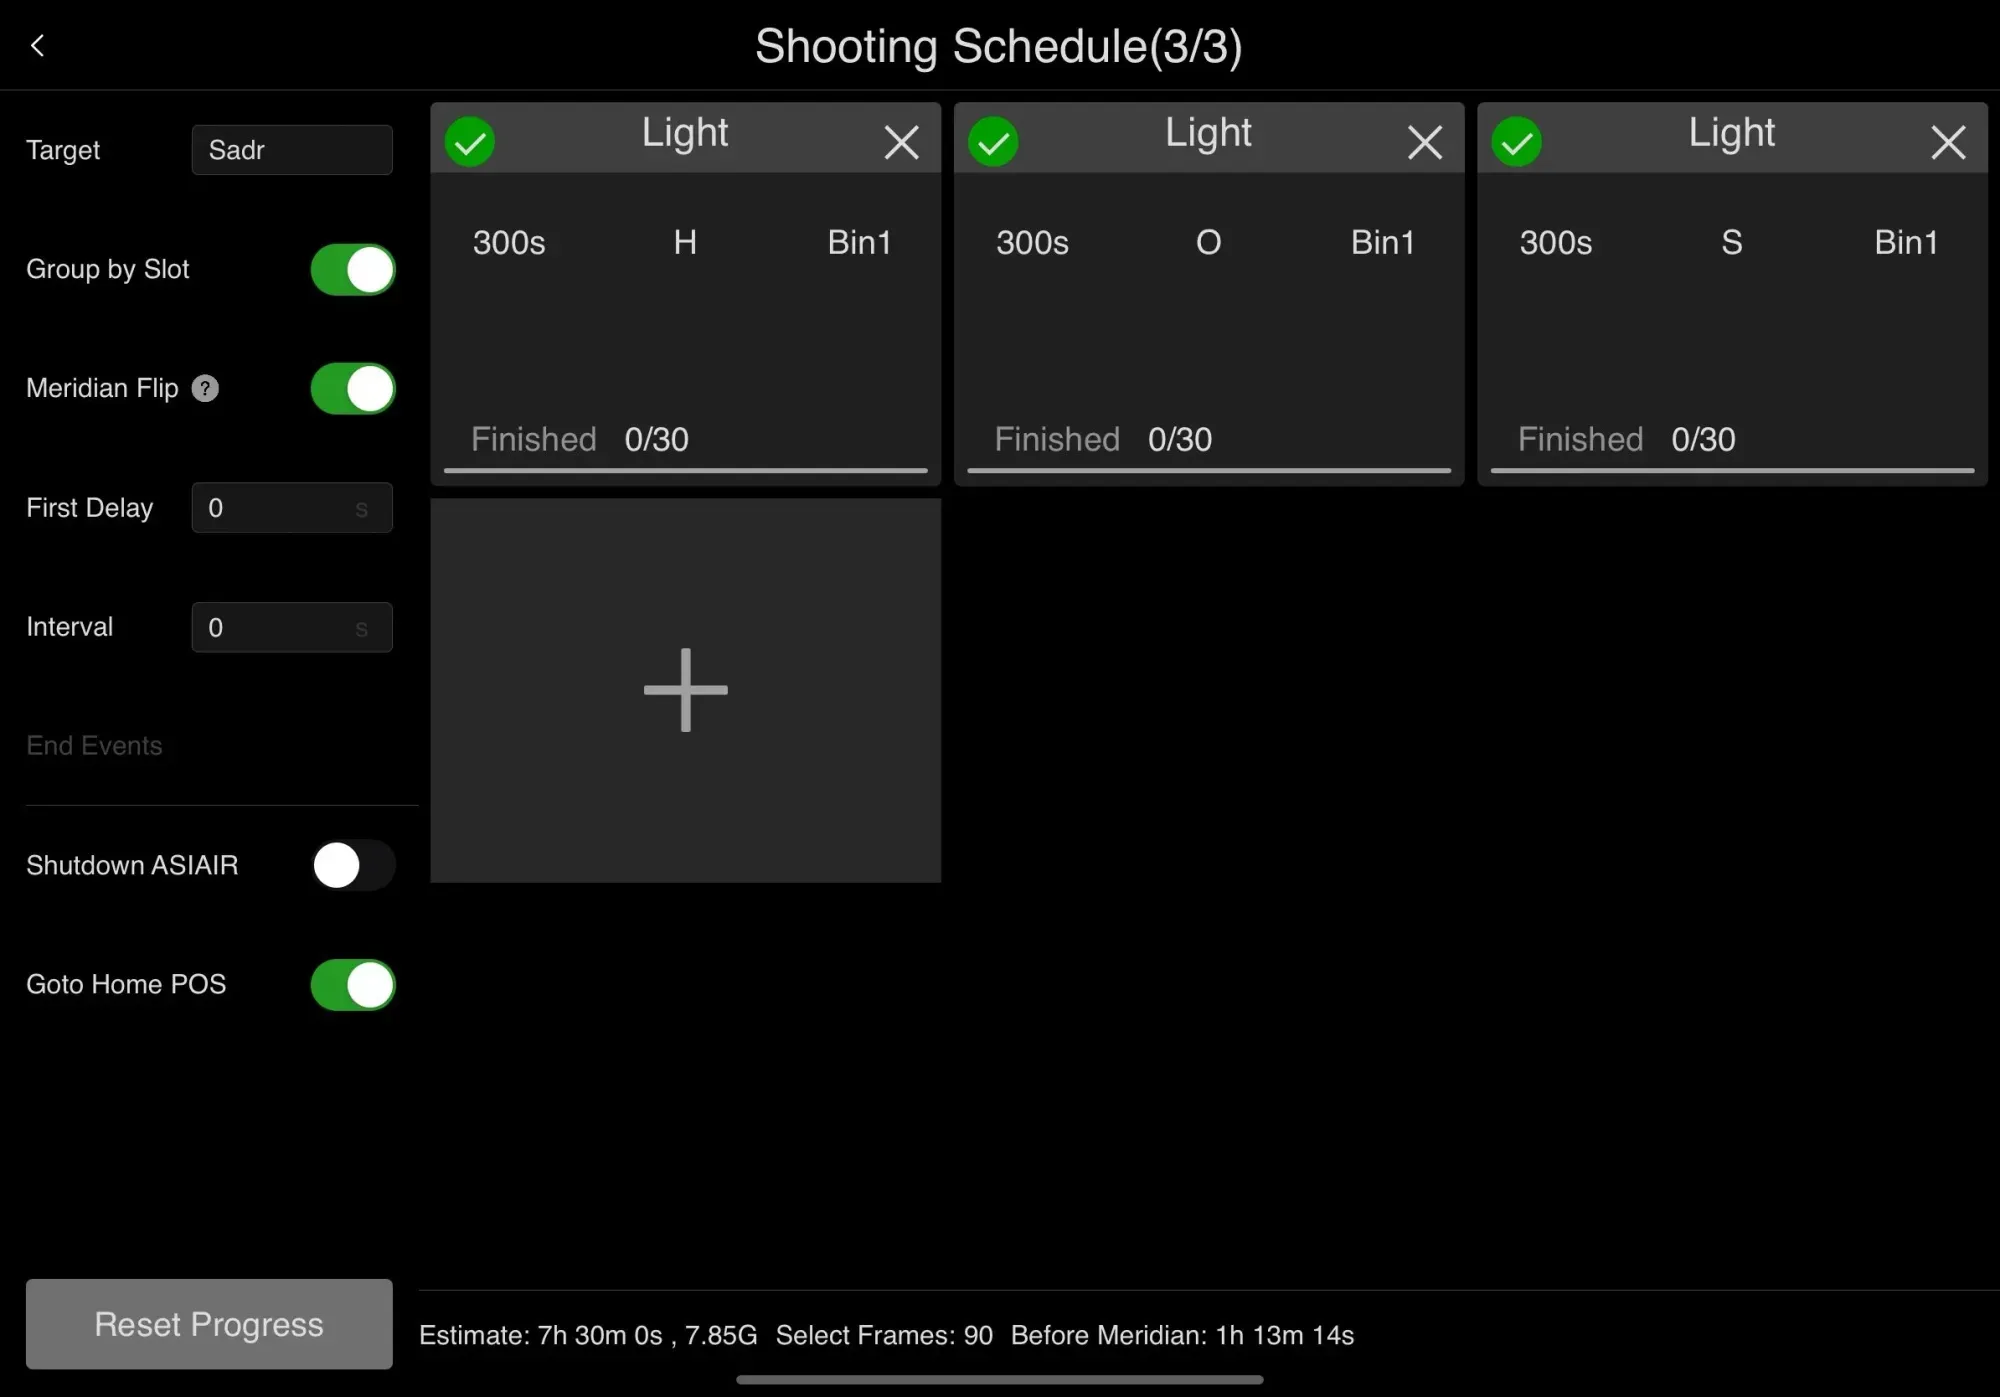Click the Interval seconds field
The height and width of the screenshot is (1397, 2000).
(291, 627)
